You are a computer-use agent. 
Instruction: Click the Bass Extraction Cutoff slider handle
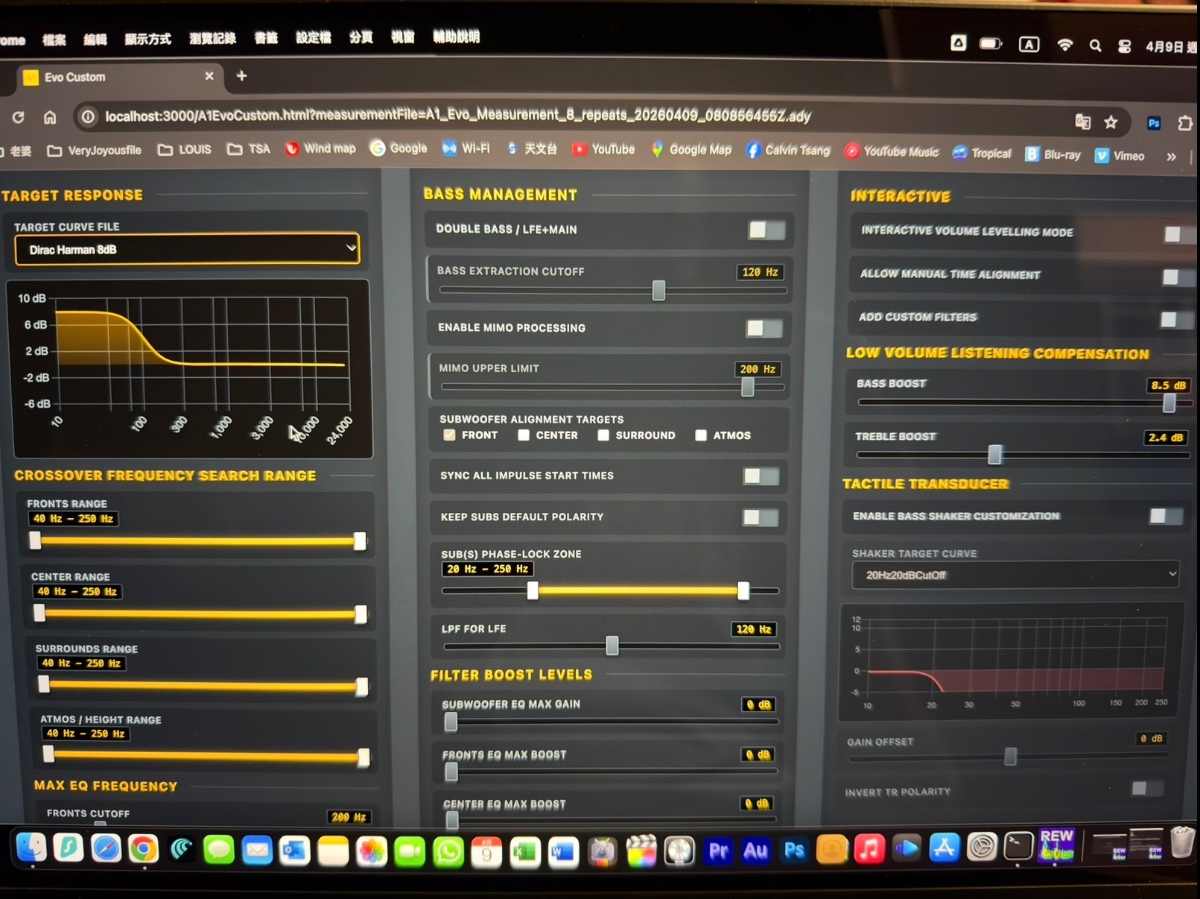click(658, 291)
